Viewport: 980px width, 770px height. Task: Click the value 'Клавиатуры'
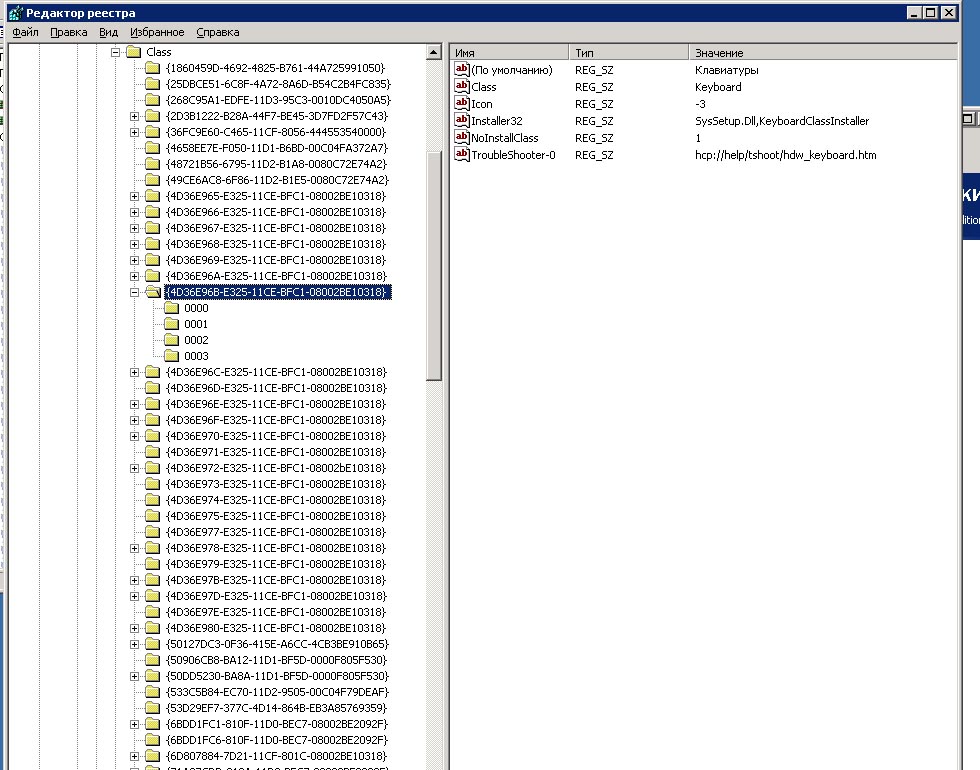click(726, 70)
